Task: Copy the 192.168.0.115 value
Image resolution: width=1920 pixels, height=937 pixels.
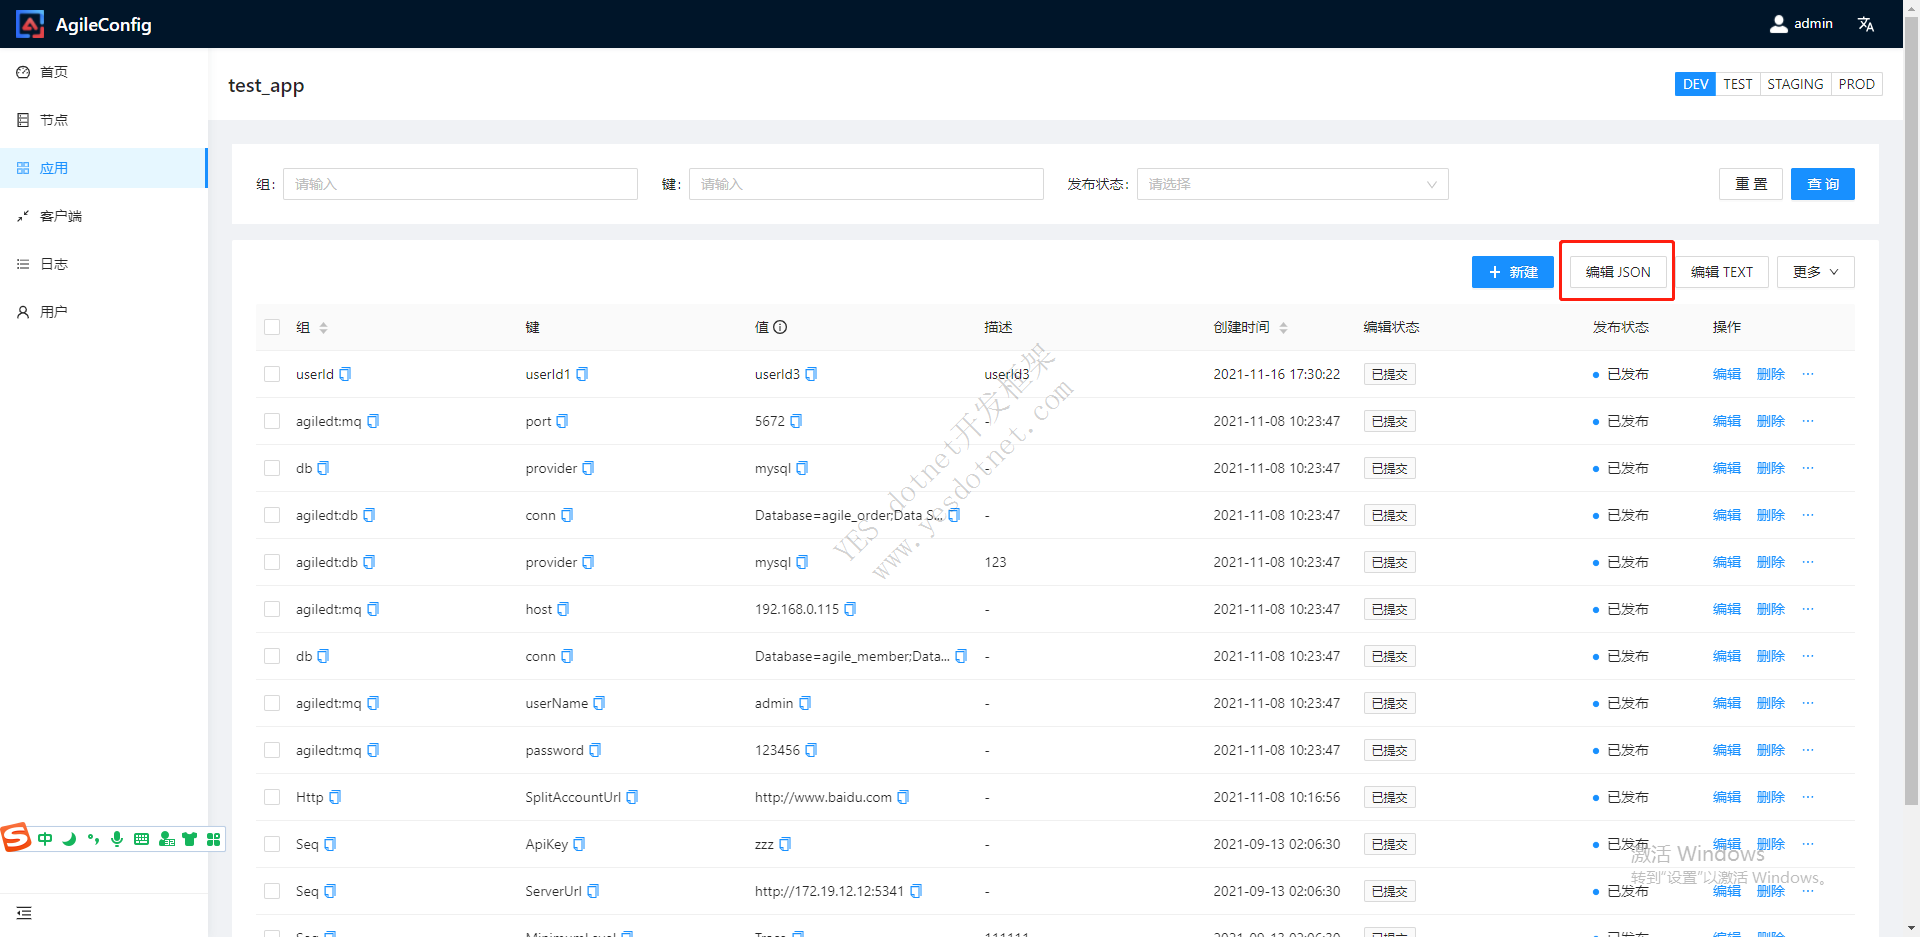Action: pyautogui.click(x=850, y=609)
